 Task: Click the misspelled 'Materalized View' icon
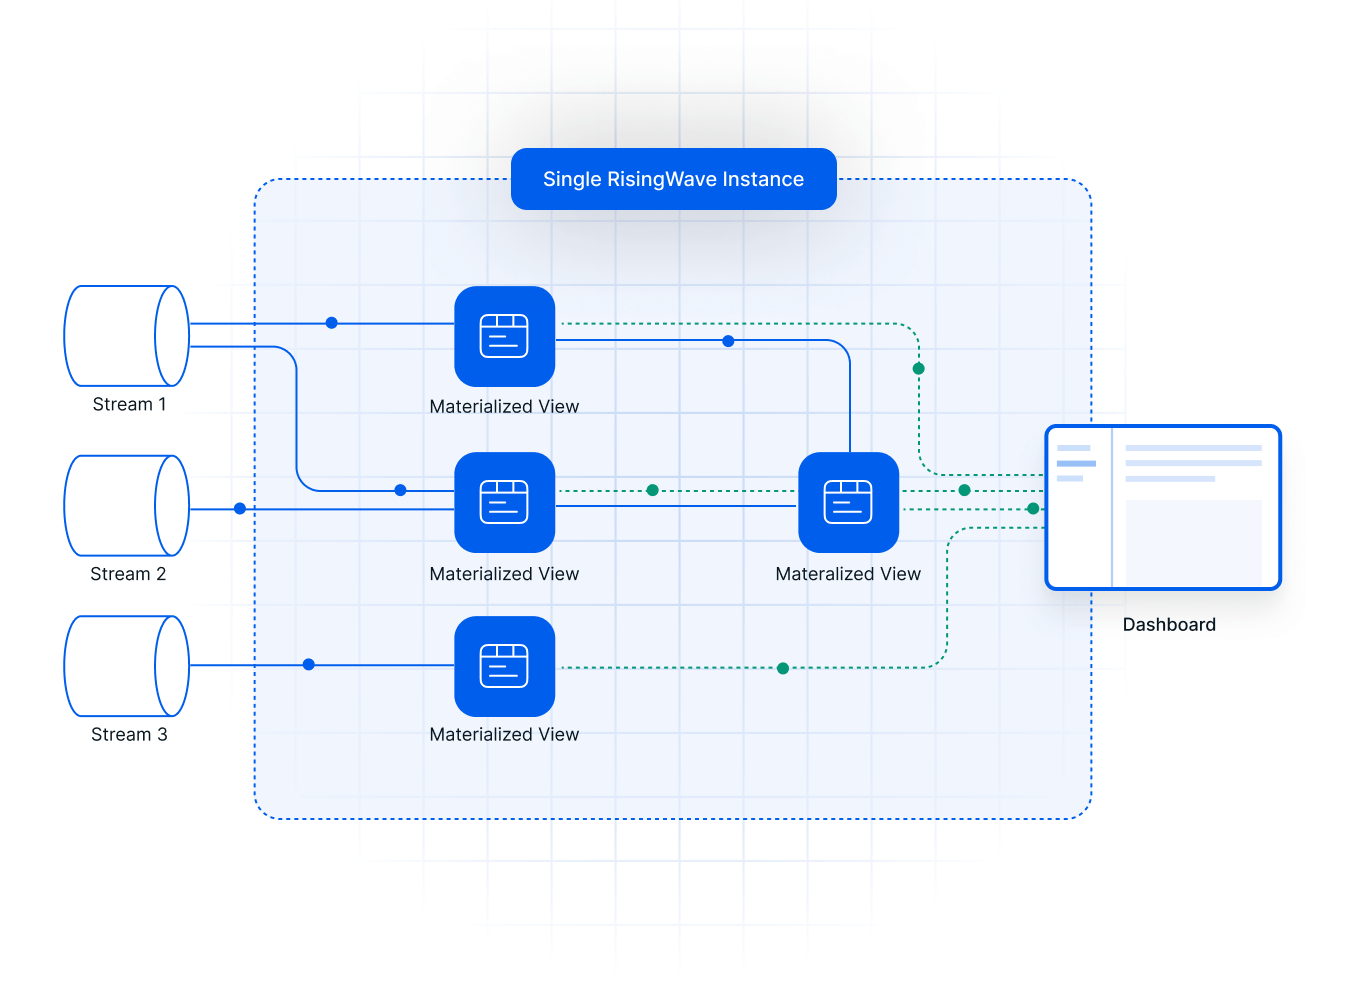pos(848,503)
